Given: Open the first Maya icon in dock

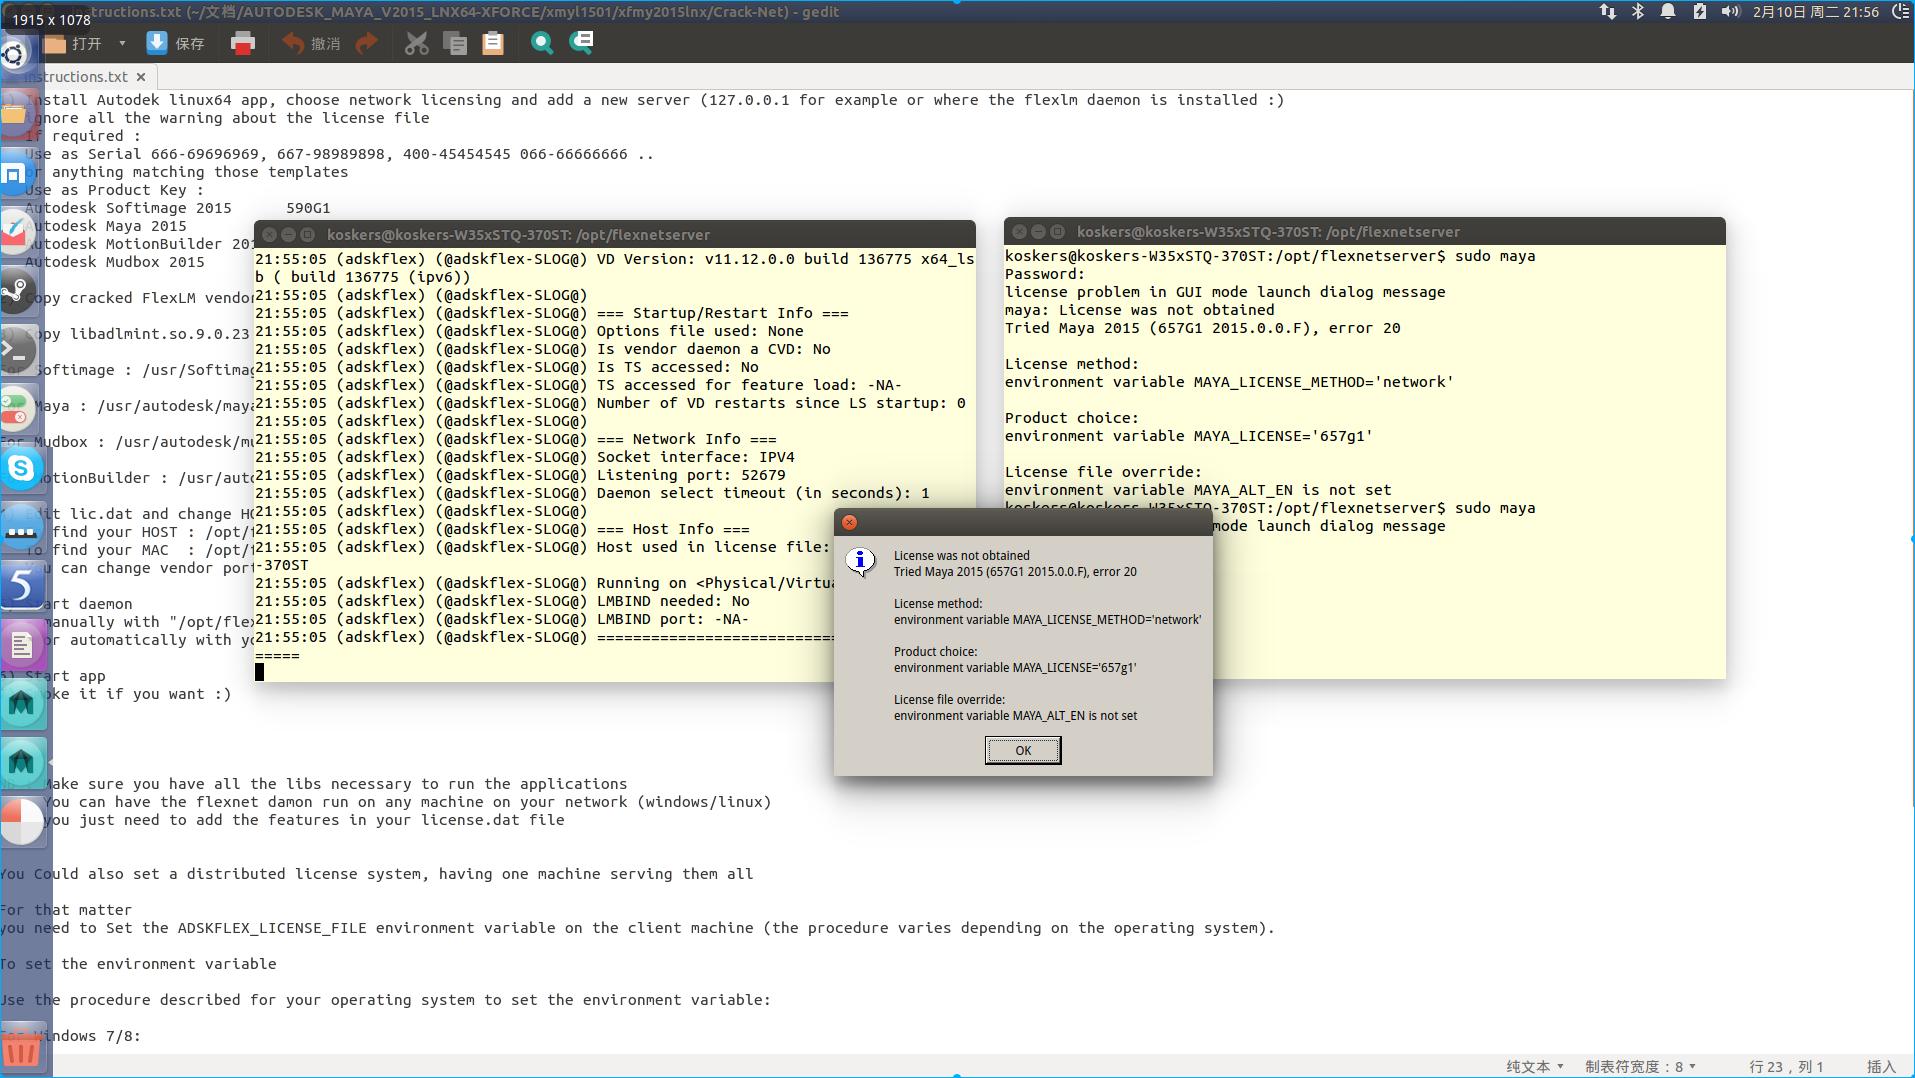Looking at the screenshot, I should pyautogui.click(x=22, y=704).
